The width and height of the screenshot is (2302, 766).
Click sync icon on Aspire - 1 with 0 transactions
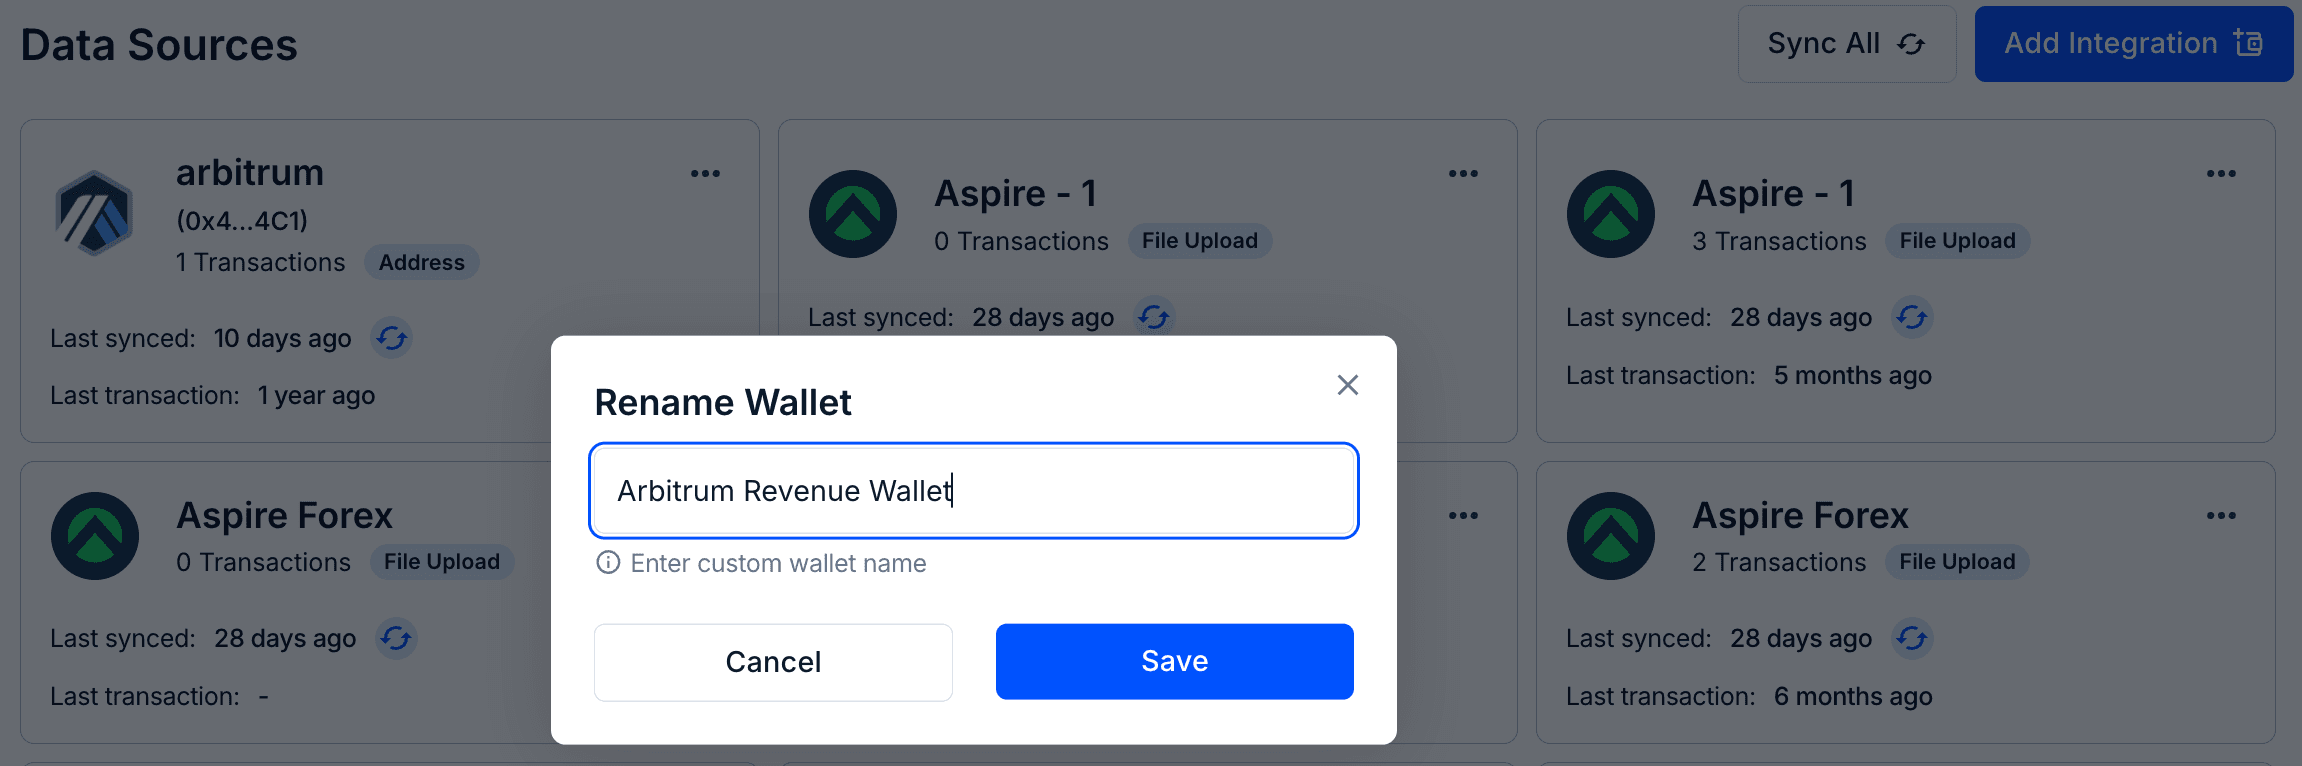click(x=1154, y=317)
